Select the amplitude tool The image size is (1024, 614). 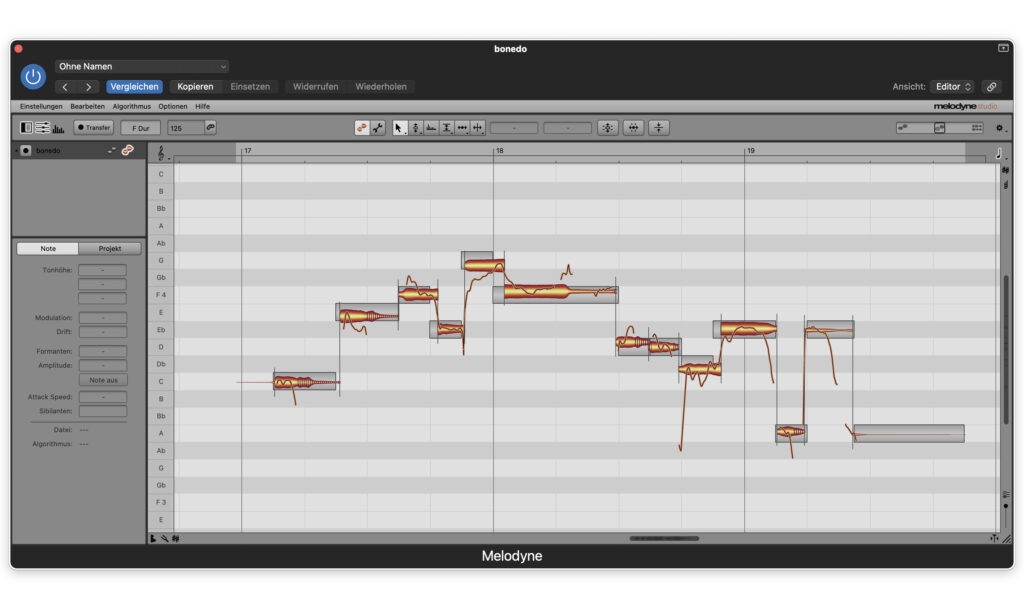click(x=447, y=128)
